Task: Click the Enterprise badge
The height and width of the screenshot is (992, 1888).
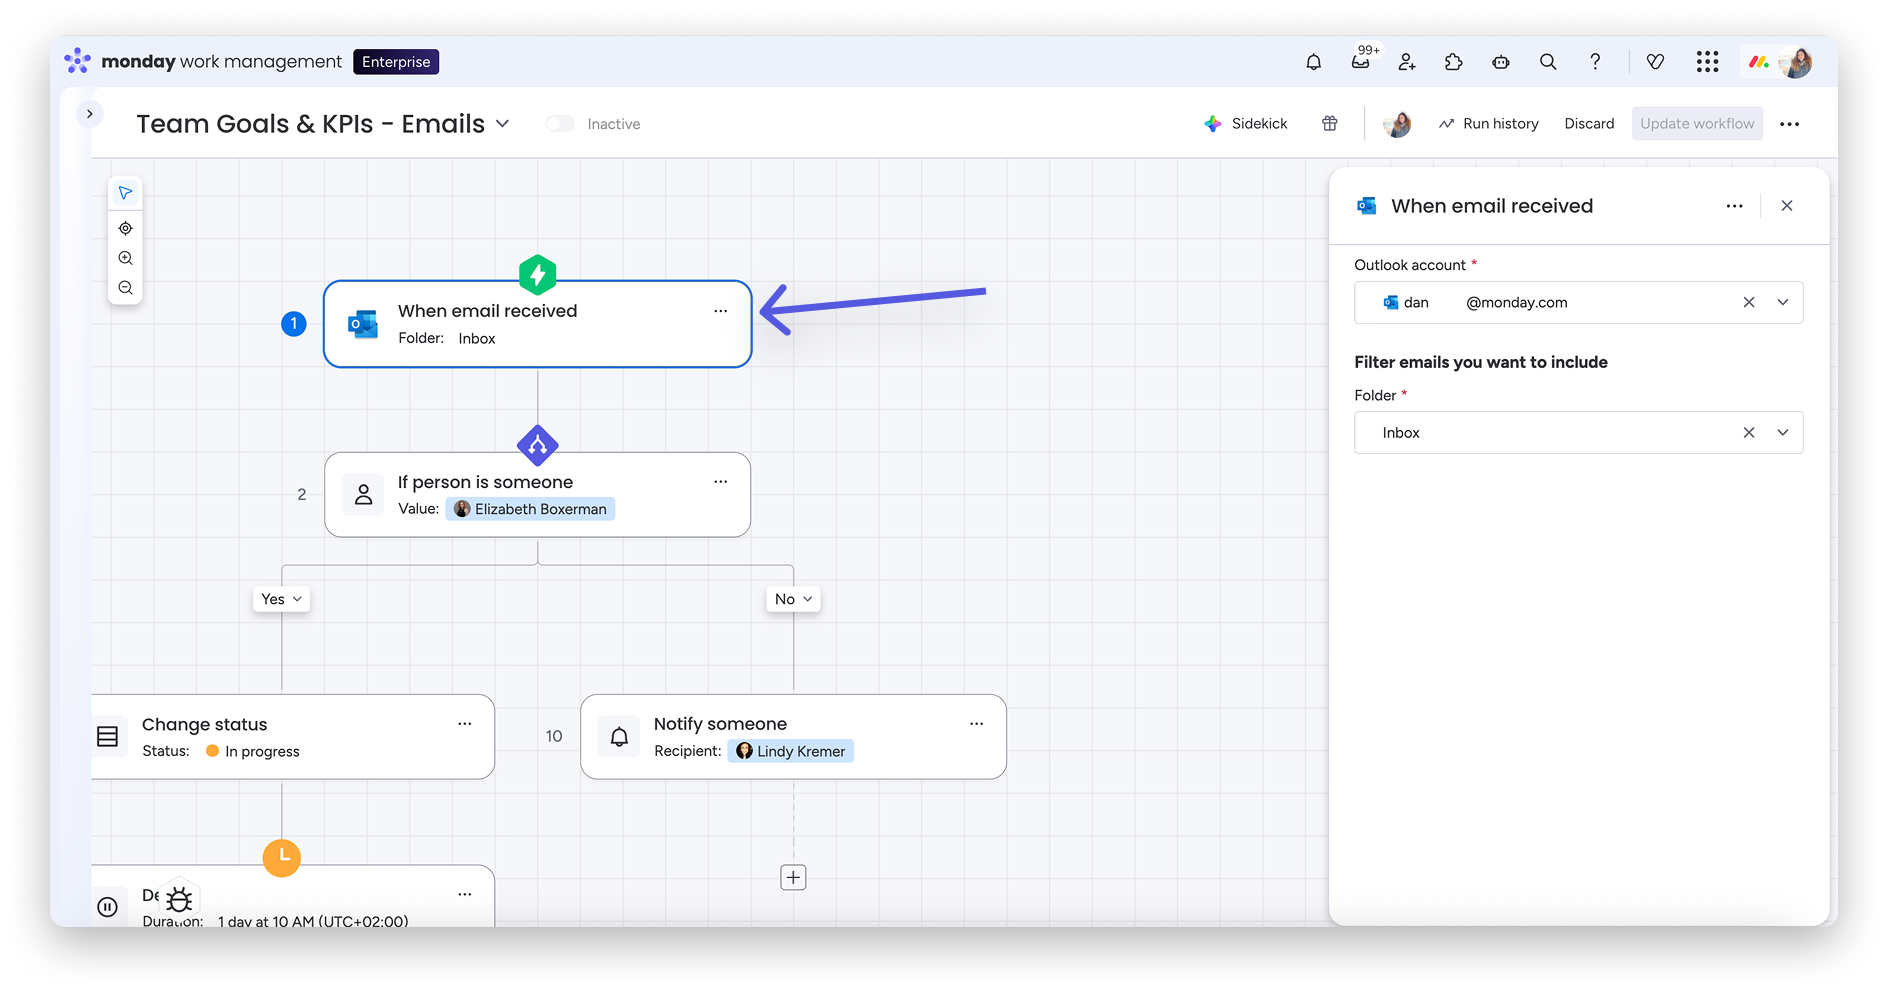Action: [396, 62]
